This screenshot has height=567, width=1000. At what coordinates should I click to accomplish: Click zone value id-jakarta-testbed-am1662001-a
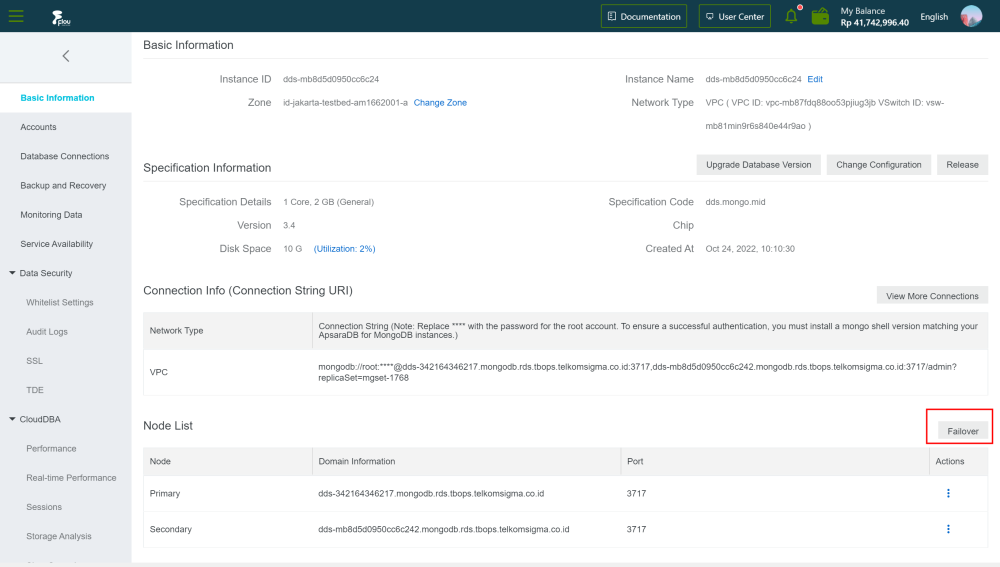[345, 103]
